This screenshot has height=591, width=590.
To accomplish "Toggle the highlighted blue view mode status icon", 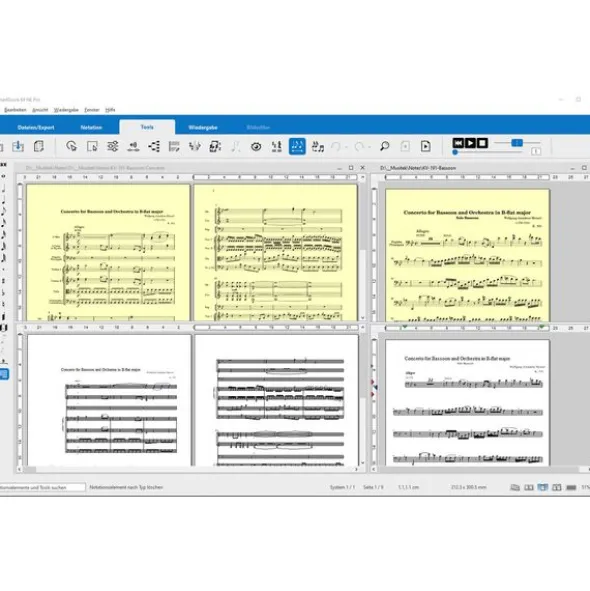I will click(543, 488).
